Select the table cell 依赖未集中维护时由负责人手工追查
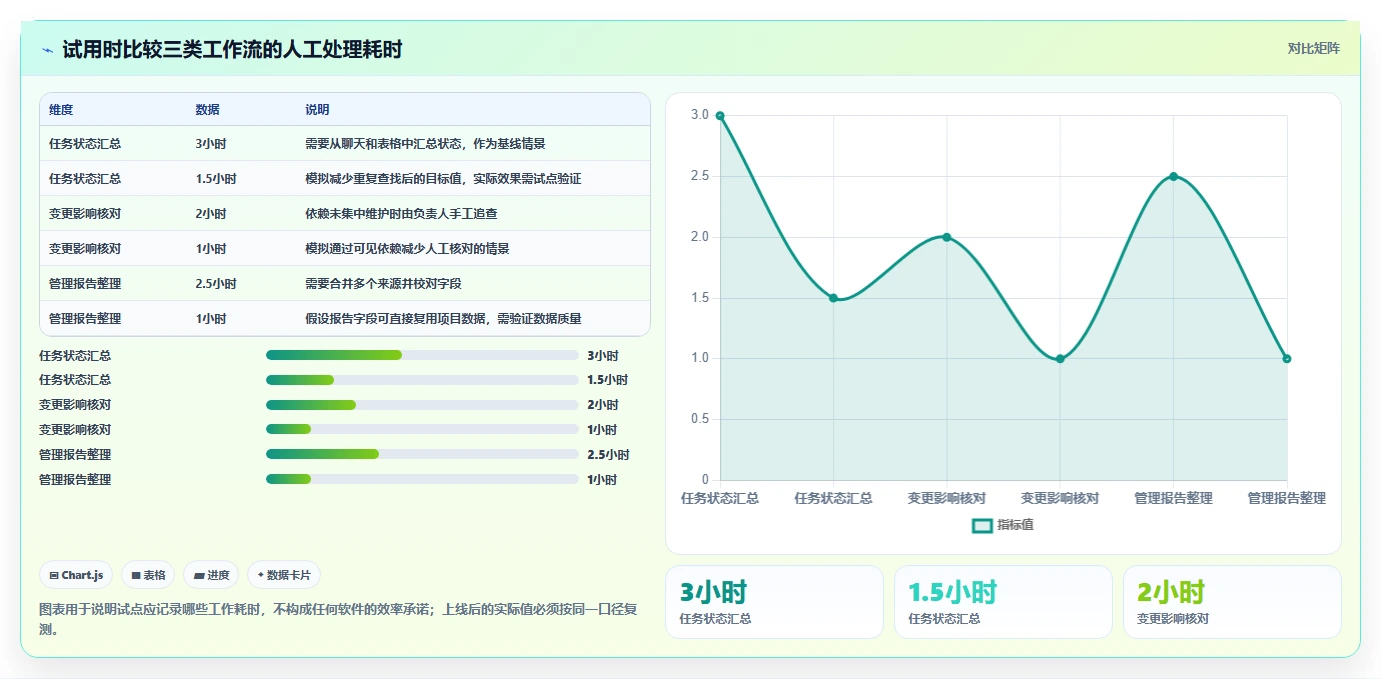This screenshot has width=1381, height=679. pyautogui.click(x=401, y=214)
